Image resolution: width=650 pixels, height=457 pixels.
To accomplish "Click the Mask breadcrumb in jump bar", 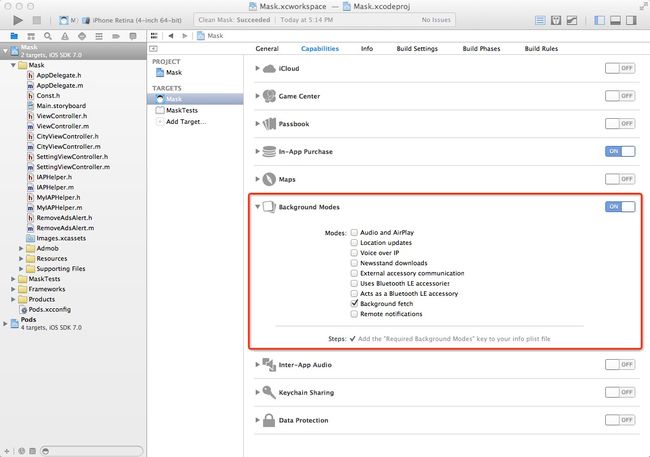I will pos(211,36).
